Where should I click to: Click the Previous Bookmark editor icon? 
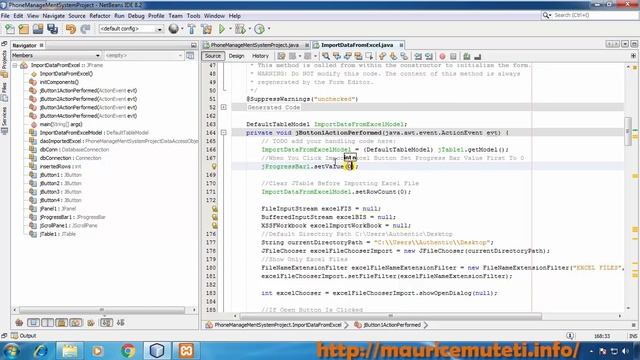382,56
